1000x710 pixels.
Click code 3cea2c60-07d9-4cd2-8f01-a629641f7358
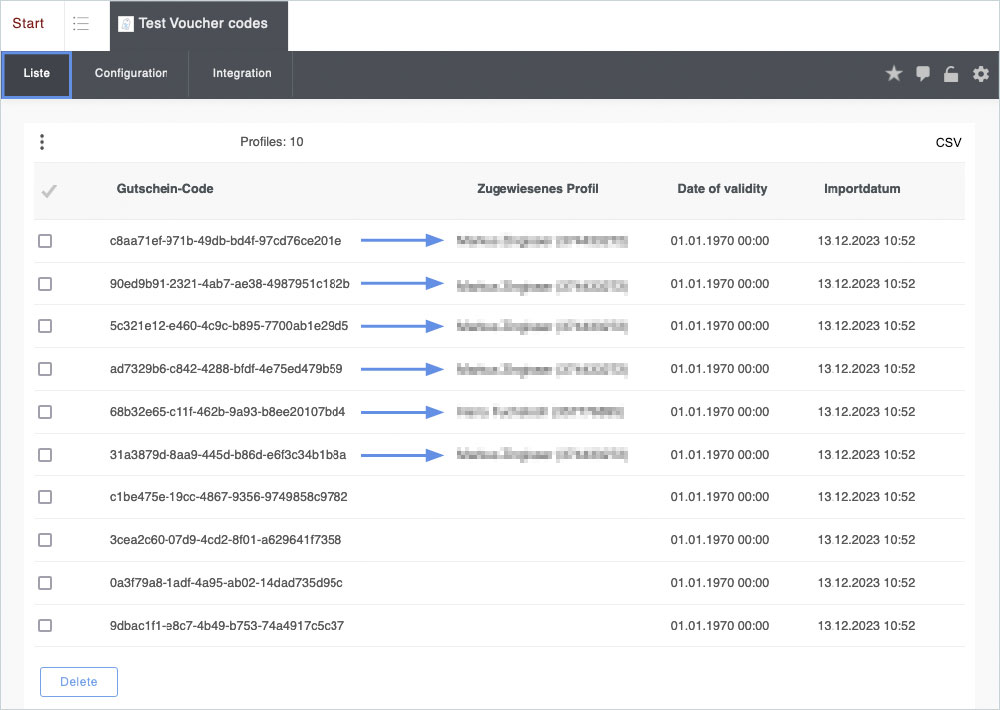[x=225, y=540]
